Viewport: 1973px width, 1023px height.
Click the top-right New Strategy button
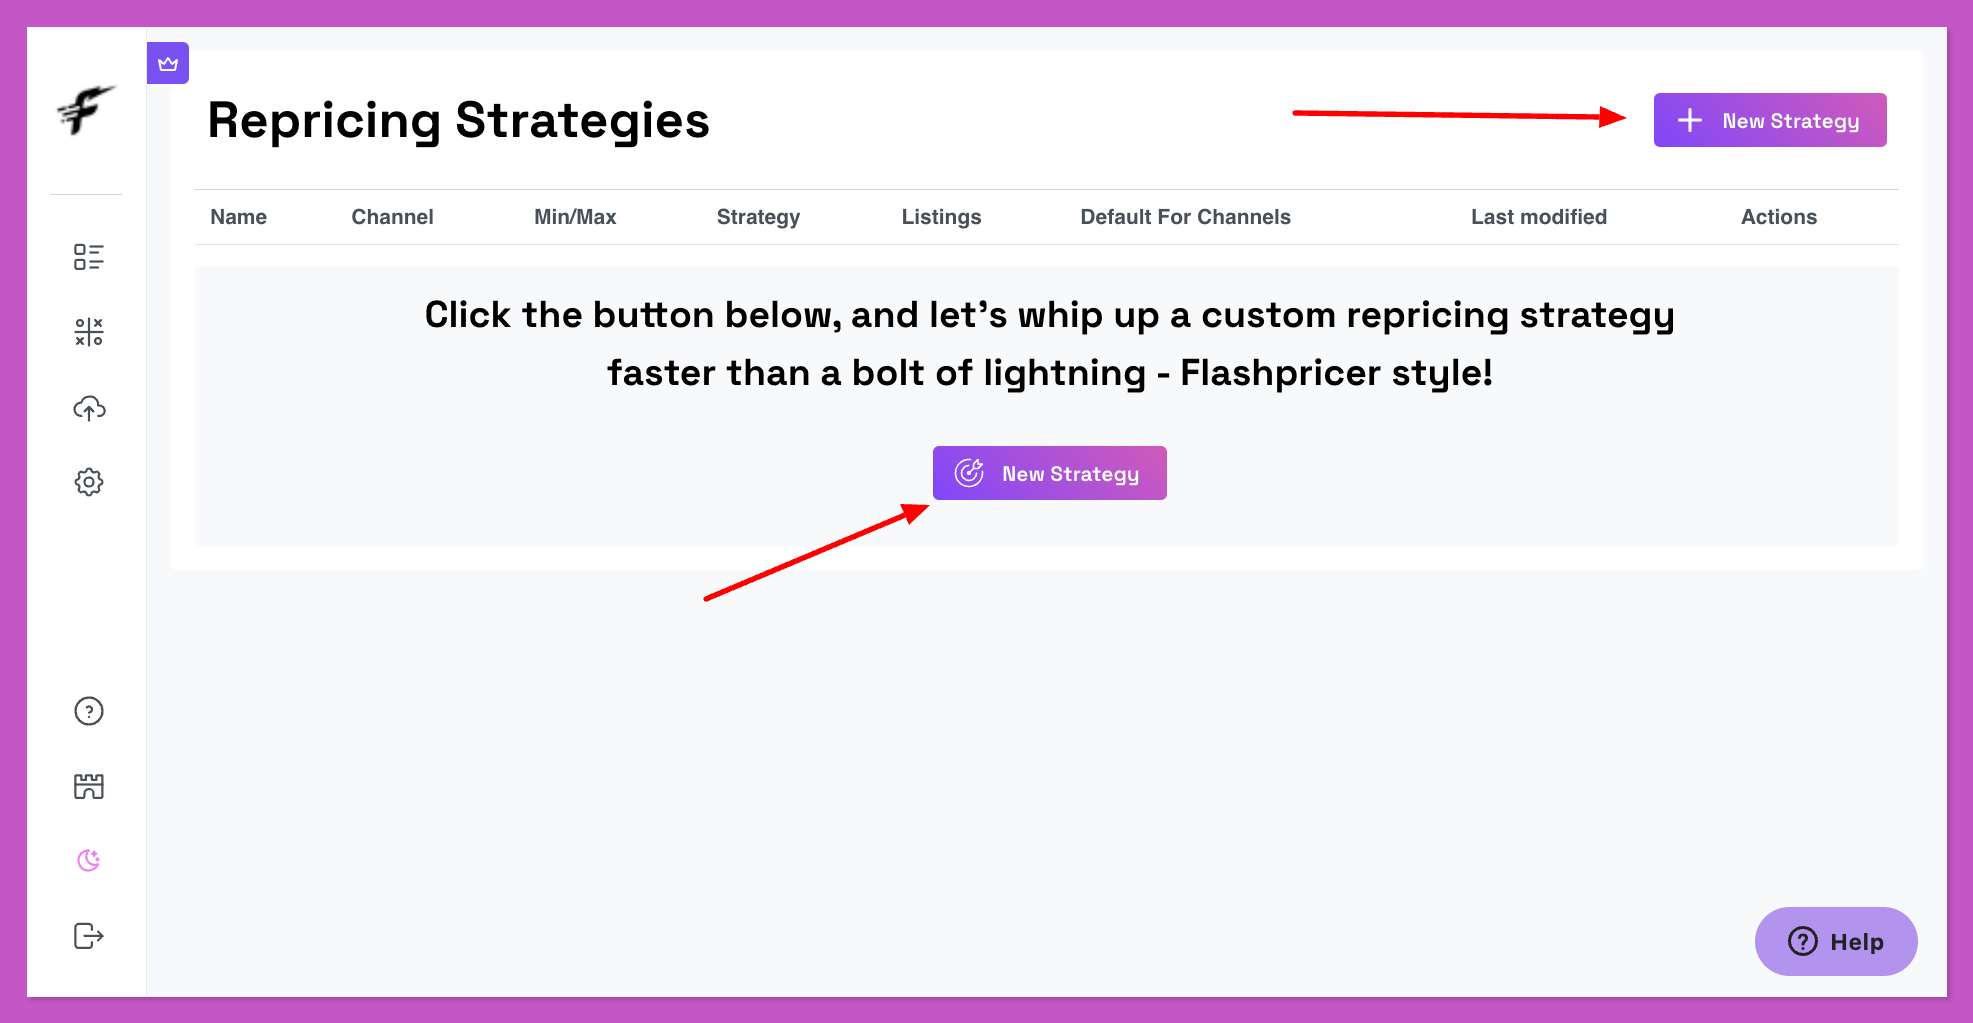tap(1770, 120)
